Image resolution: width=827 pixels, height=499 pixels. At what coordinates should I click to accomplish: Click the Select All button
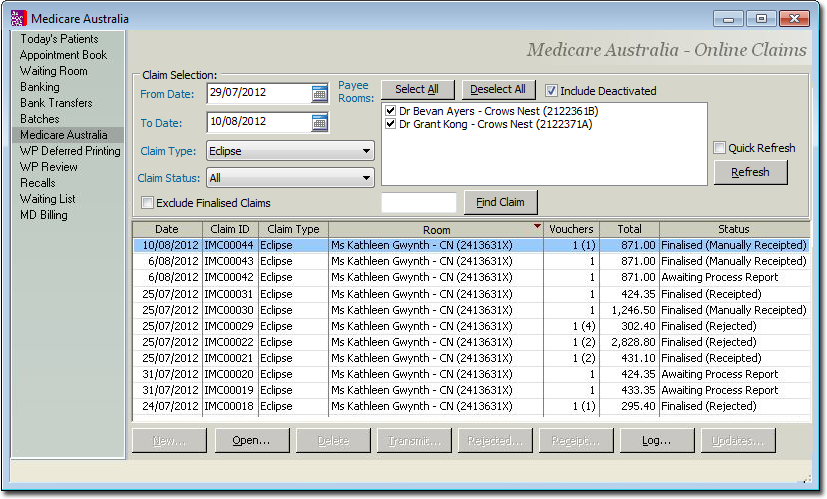[417, 90]
